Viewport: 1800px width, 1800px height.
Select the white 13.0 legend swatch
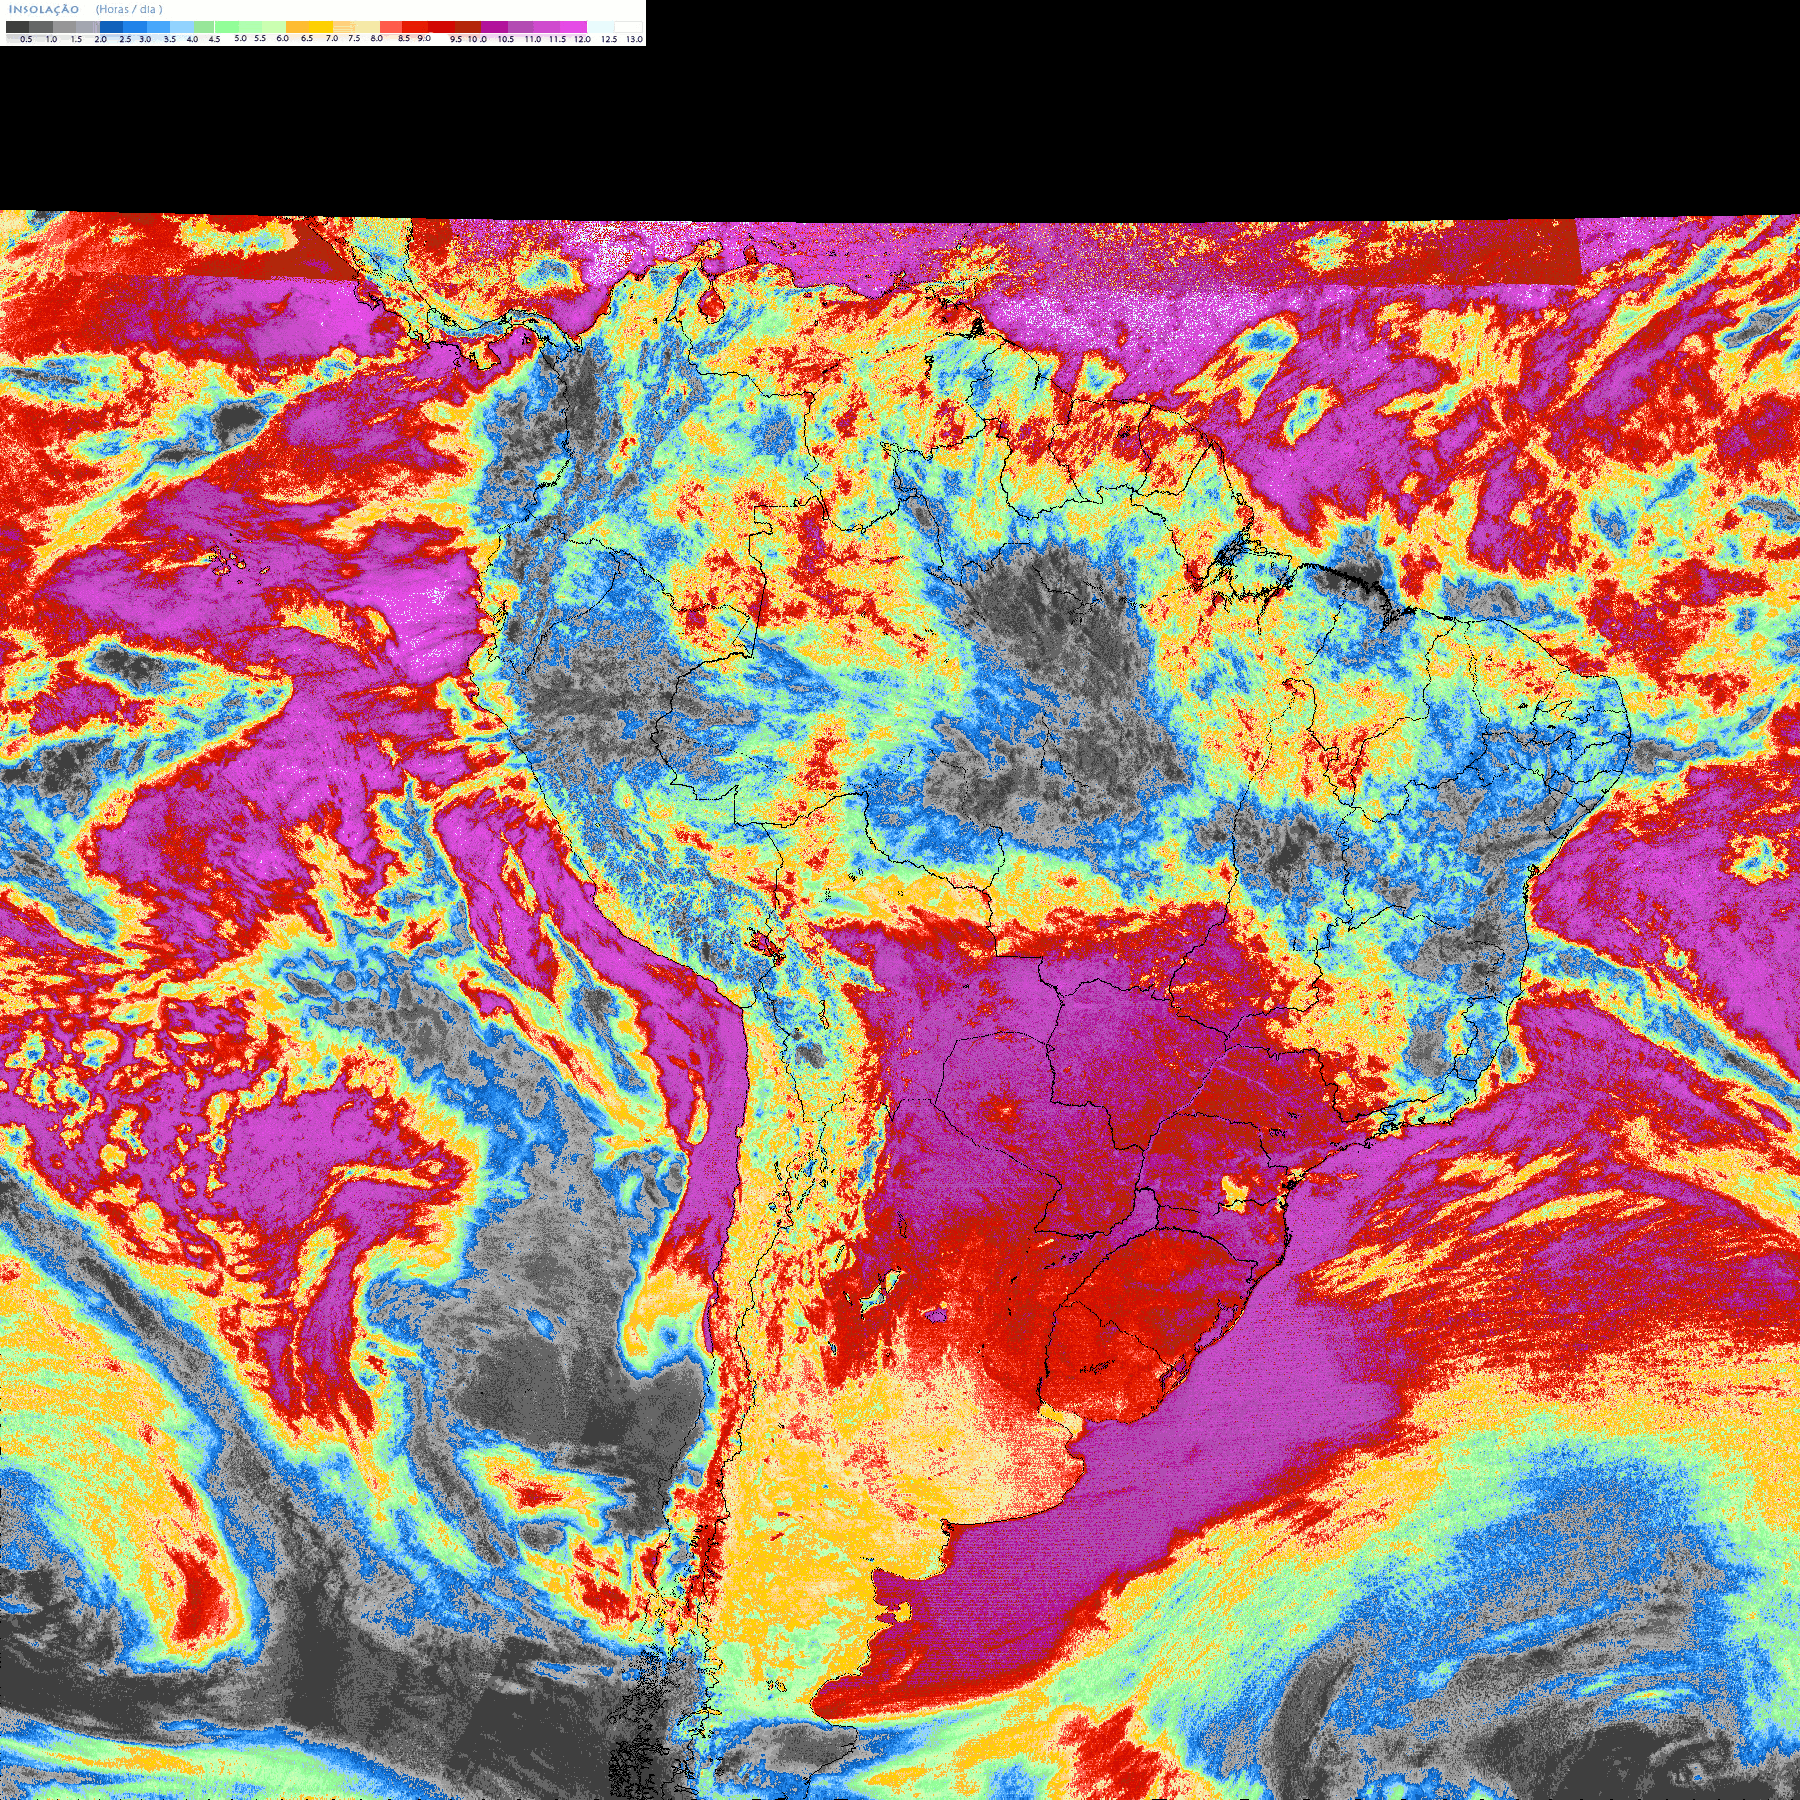[x=628, y=27]
